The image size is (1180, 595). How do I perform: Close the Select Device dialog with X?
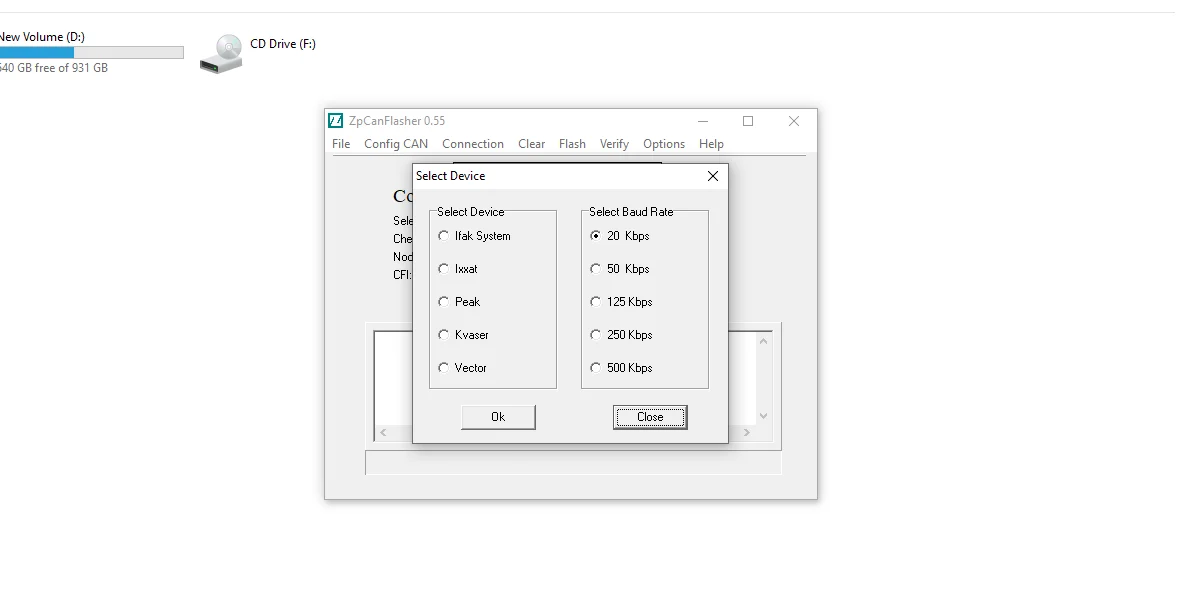pos(713,176)
